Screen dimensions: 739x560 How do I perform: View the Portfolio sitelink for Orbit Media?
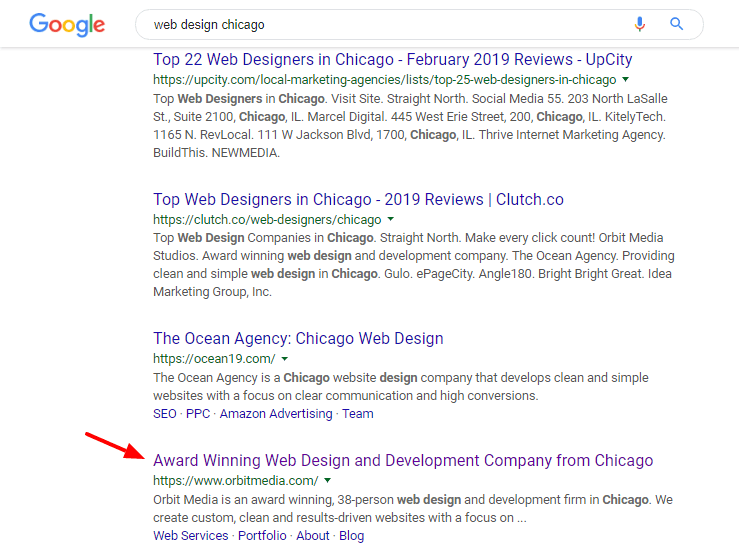click(260, 535)
